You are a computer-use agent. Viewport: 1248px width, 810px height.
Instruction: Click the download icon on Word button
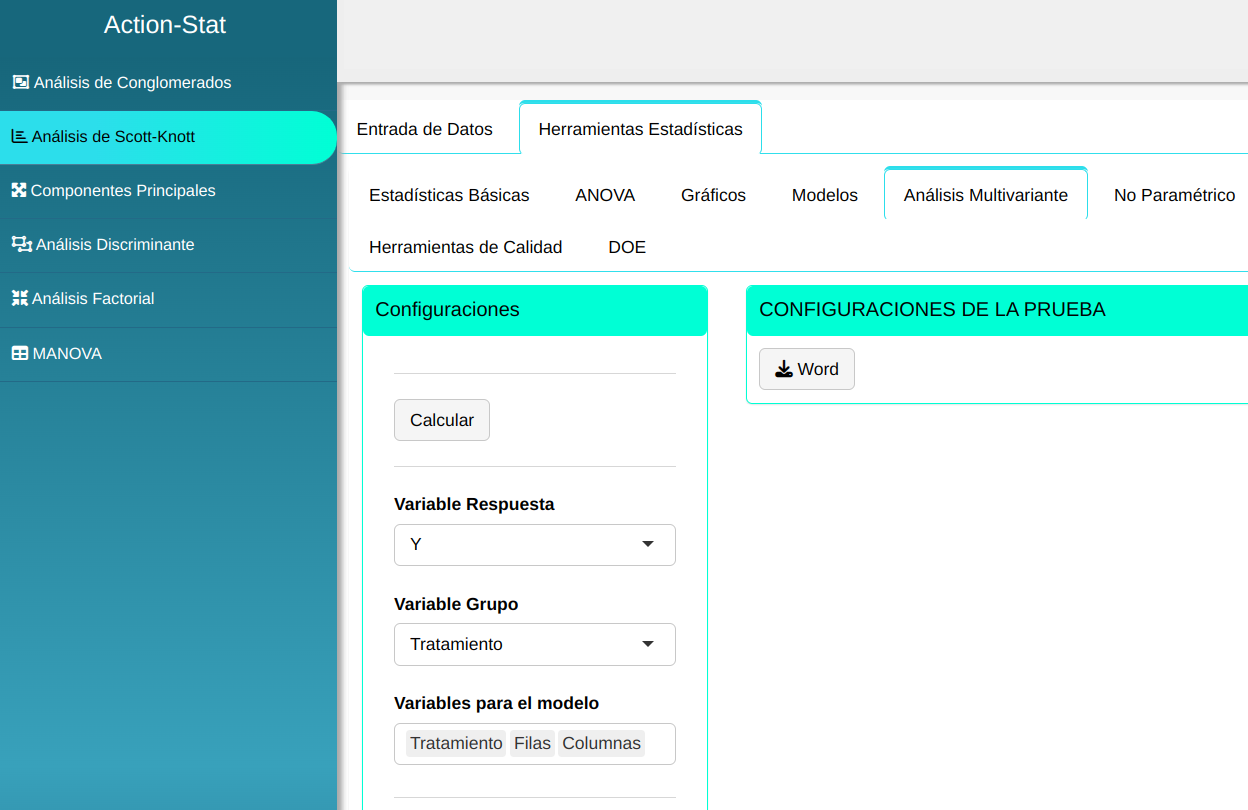784,369
